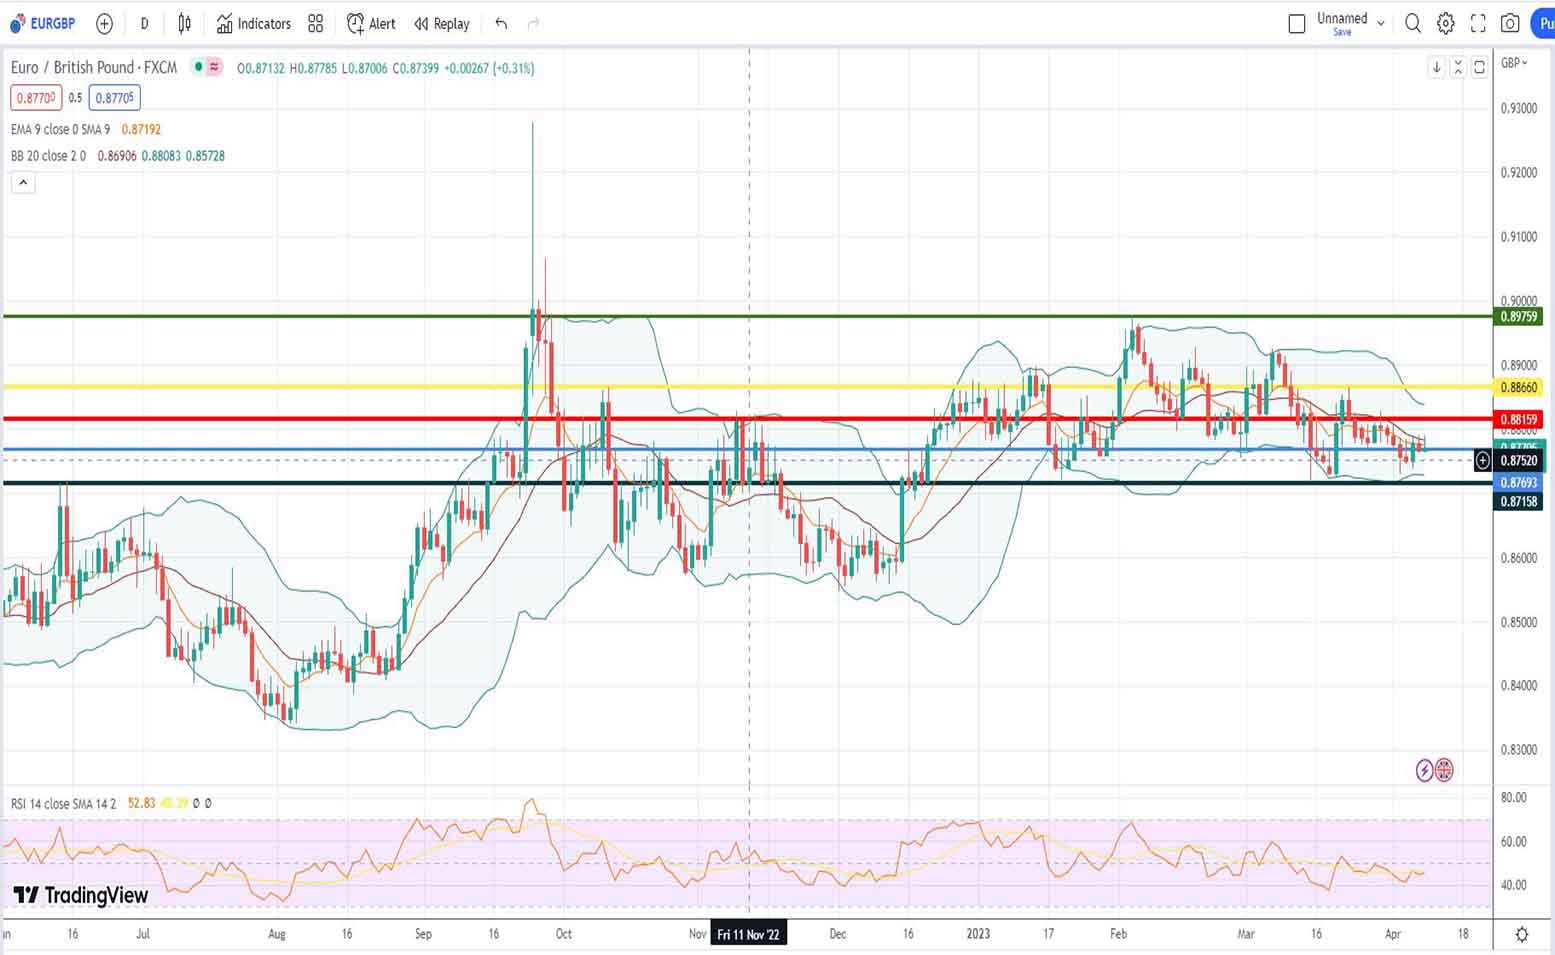Click the Replay button
This screenshot has height=955, width=1555.
tap(442, 23)
